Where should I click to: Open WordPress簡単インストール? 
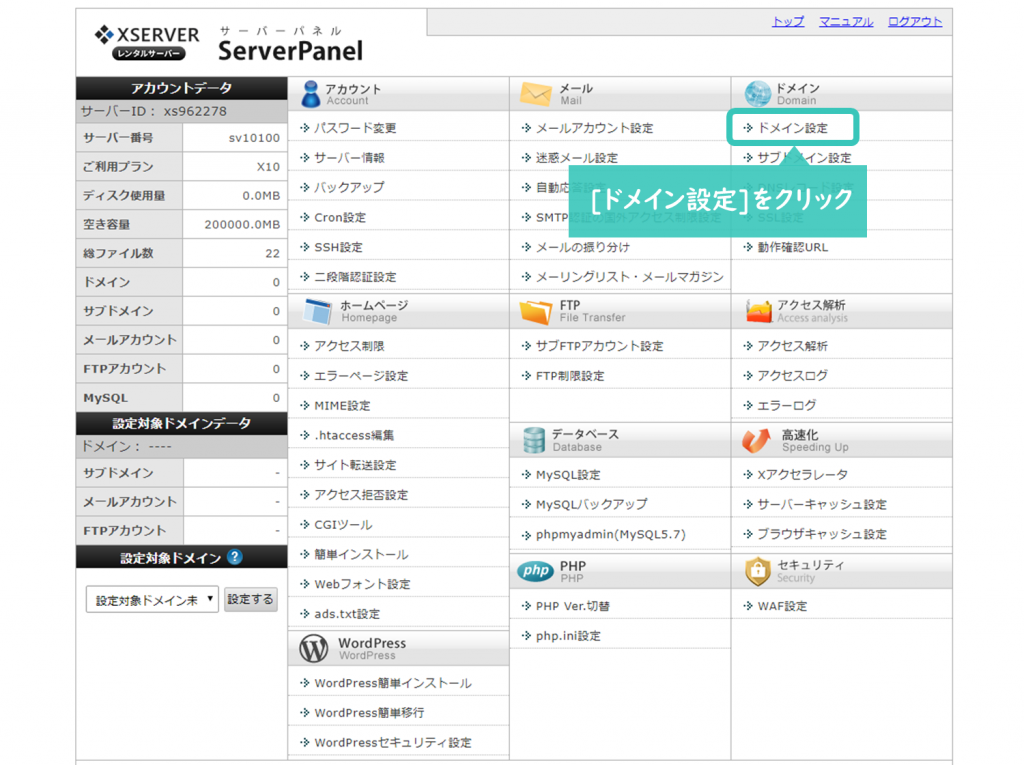393,683
